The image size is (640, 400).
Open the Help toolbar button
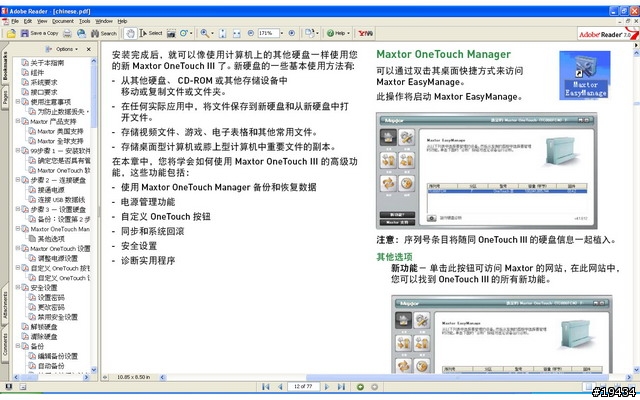(338, 33)
